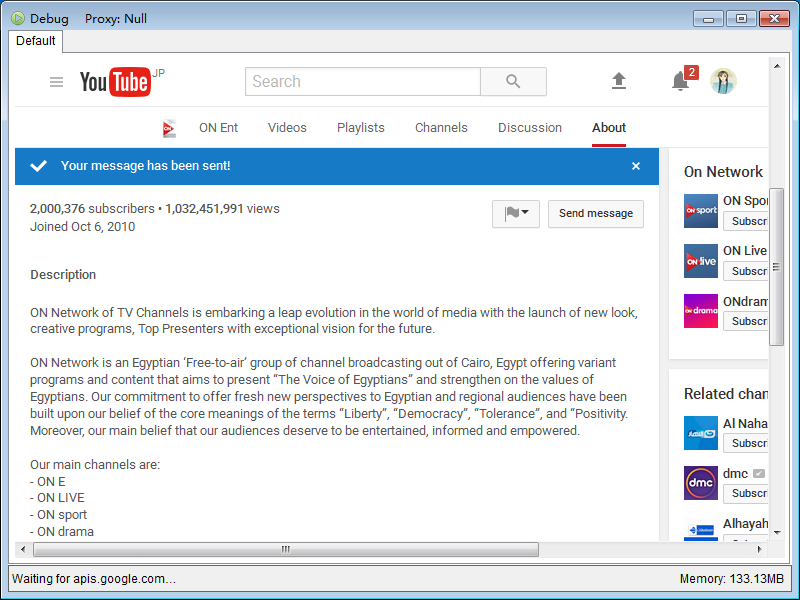Switch to the Videos tab
This screenshot has height=600, width=800.
tap(287, 128)
